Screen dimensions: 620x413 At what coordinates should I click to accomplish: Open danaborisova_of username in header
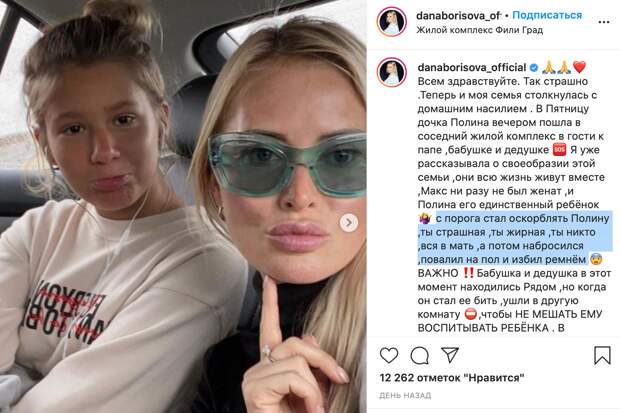pyautogui.click(x=459, y=15)
